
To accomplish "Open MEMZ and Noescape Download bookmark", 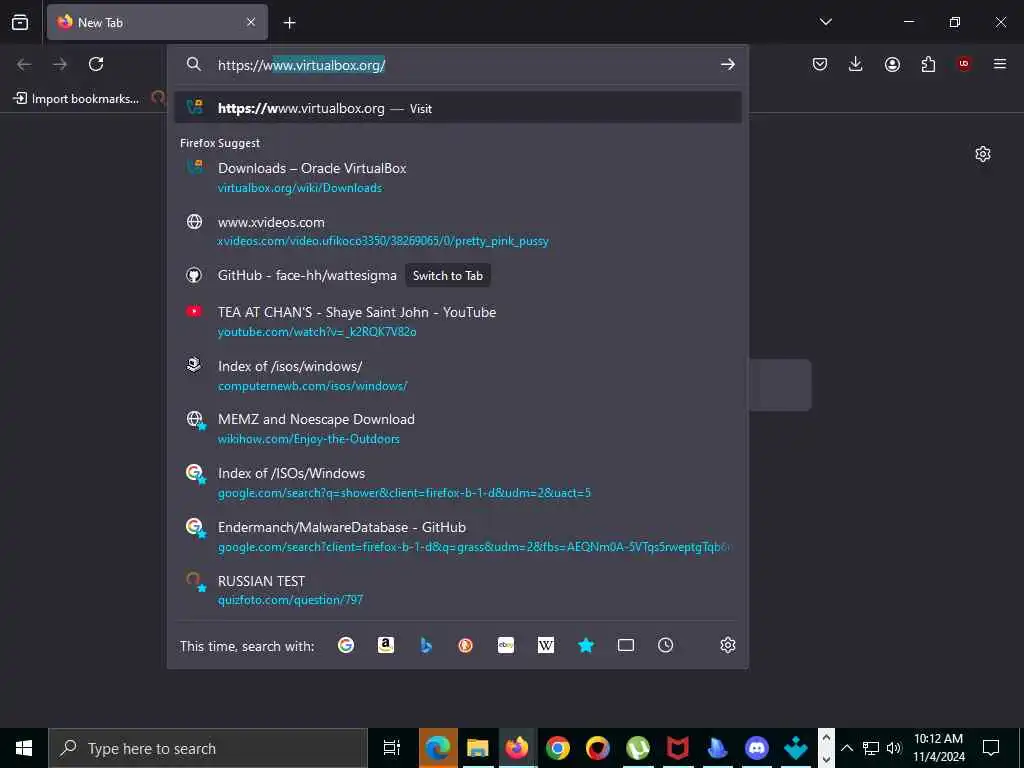I will [458, 428].
